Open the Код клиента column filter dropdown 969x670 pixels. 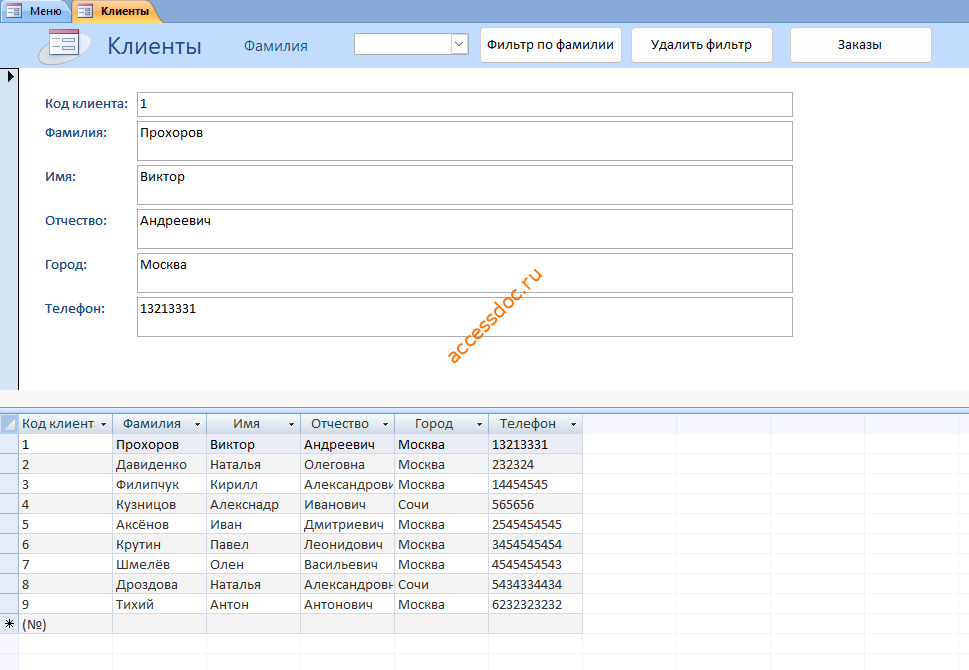coord(103,424)
